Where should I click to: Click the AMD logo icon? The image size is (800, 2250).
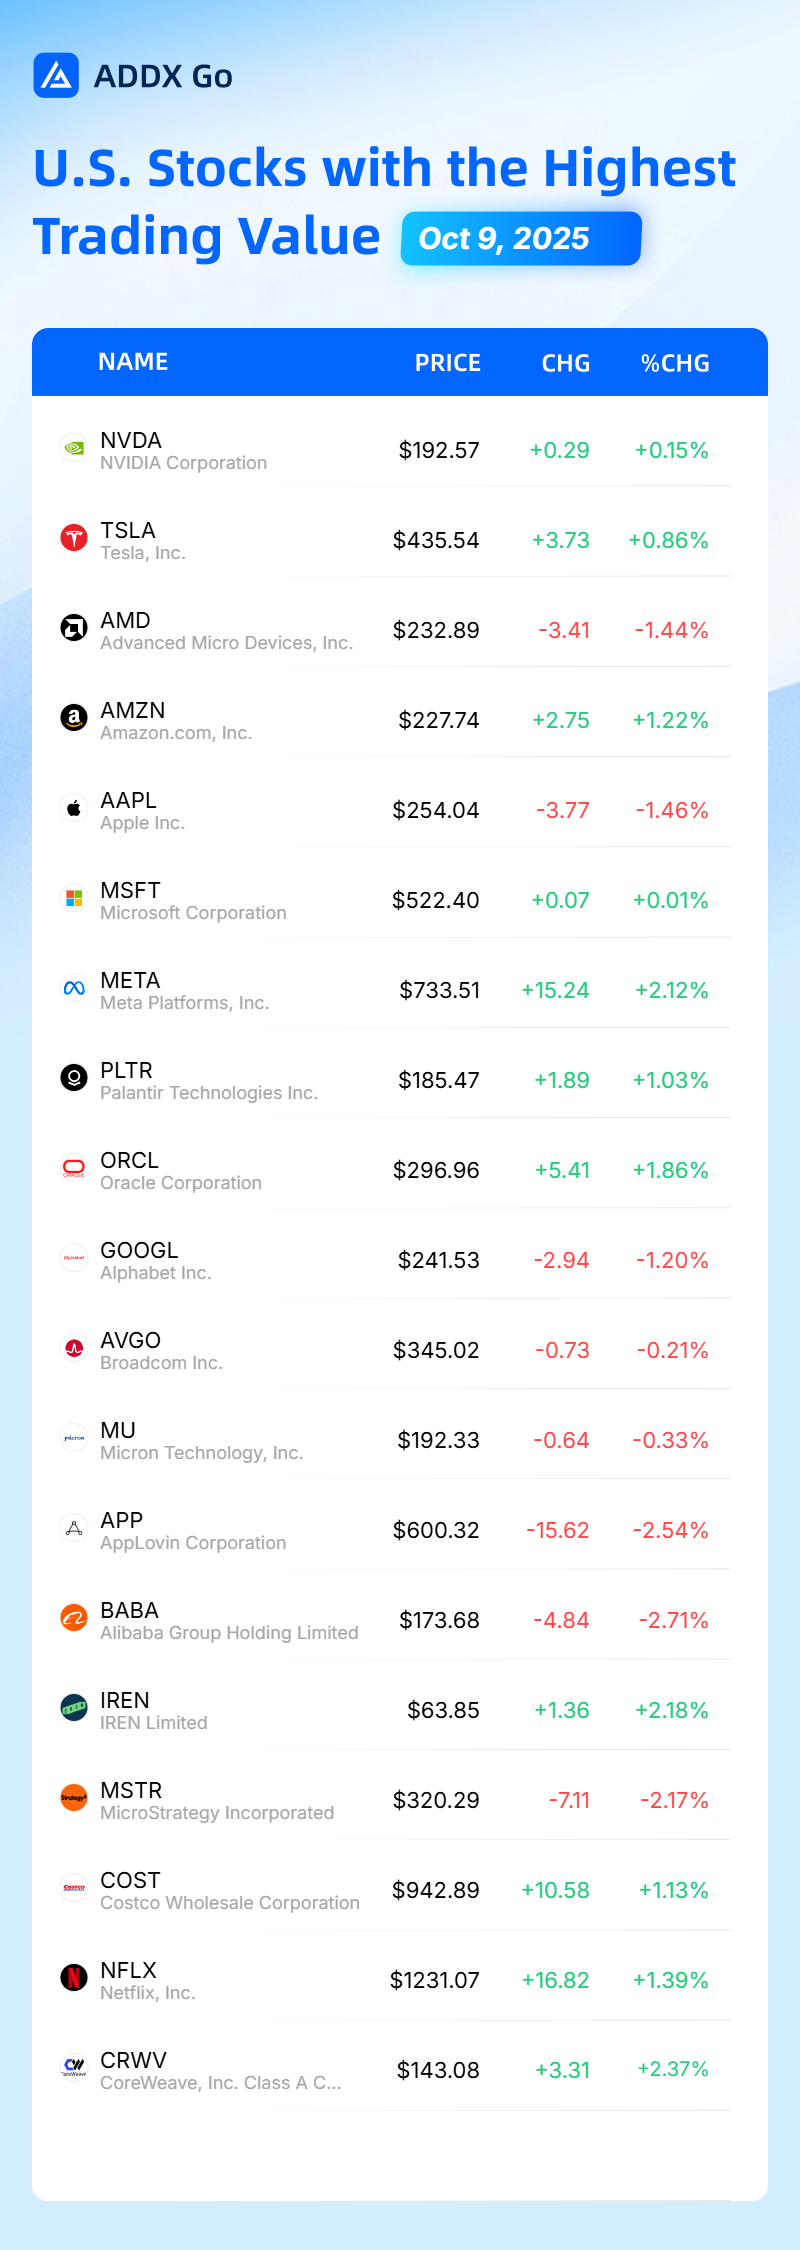coord(74,628)
